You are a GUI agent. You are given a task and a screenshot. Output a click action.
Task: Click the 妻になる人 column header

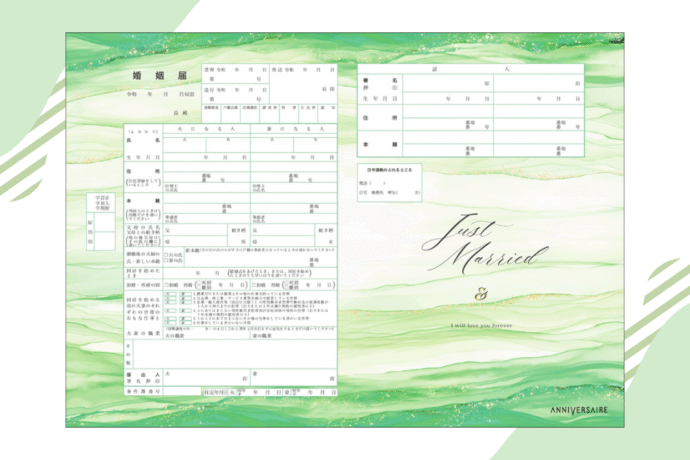tap(294, 129)
